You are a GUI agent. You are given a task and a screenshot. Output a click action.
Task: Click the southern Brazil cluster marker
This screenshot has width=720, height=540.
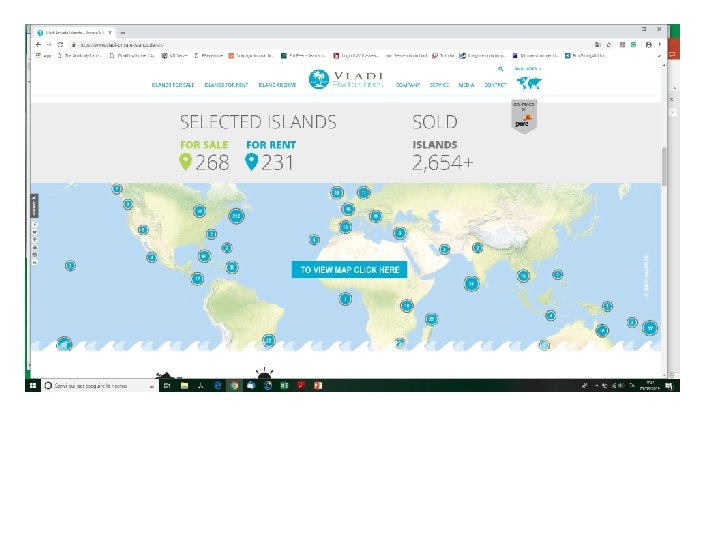pyautogui.click(x=269, y=341)
